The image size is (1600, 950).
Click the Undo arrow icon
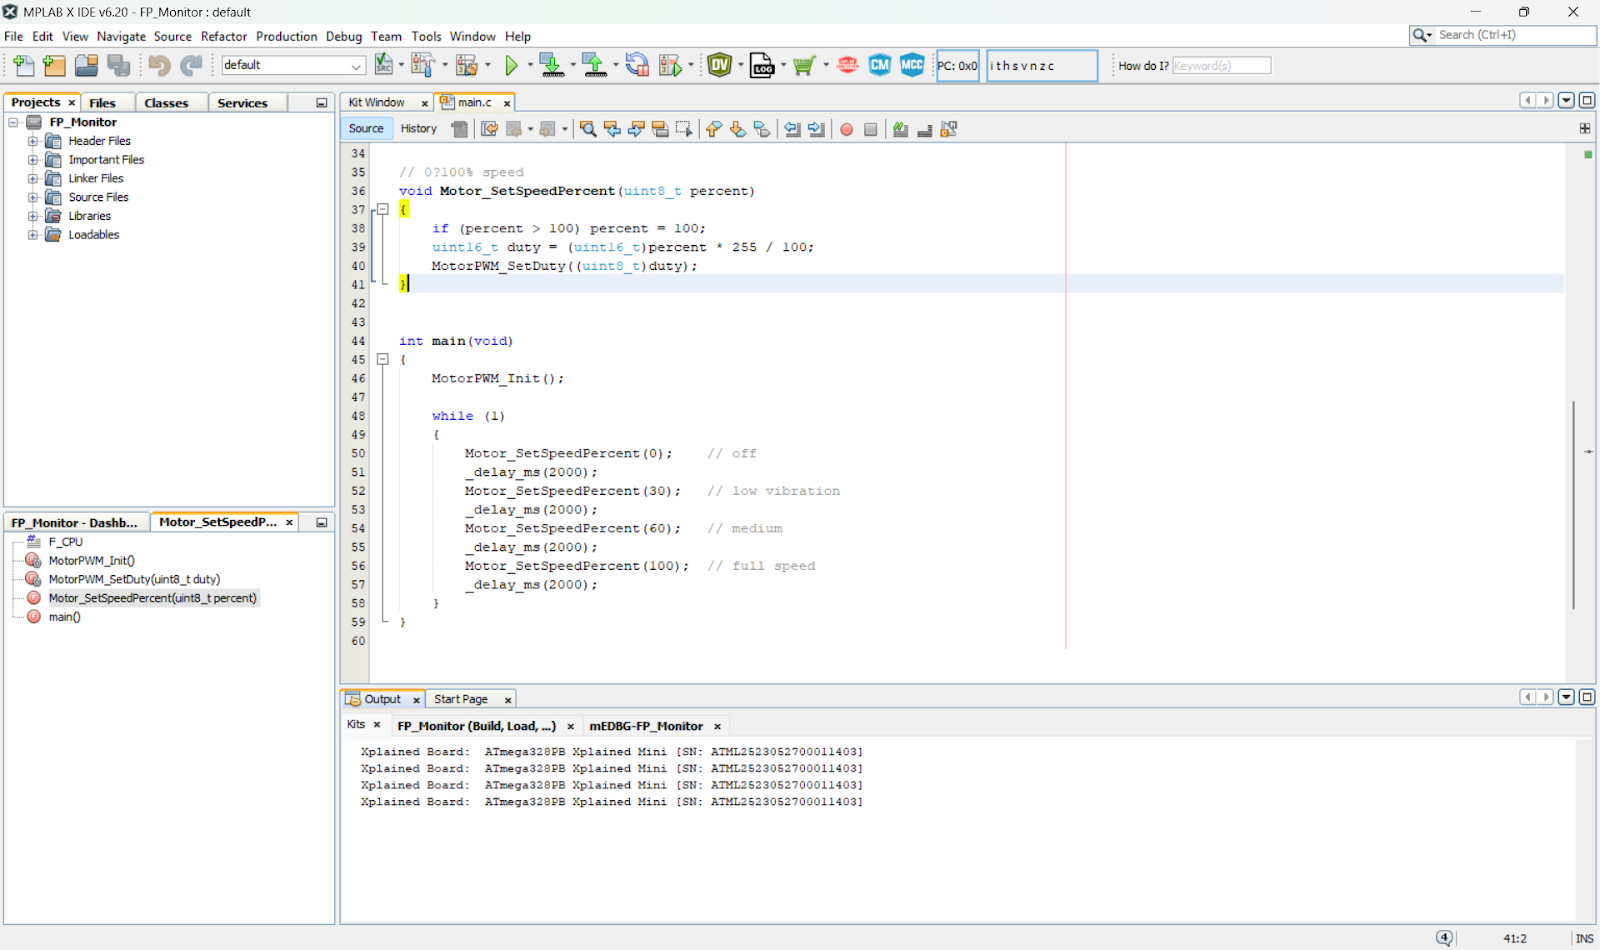[x=159, y=66]
